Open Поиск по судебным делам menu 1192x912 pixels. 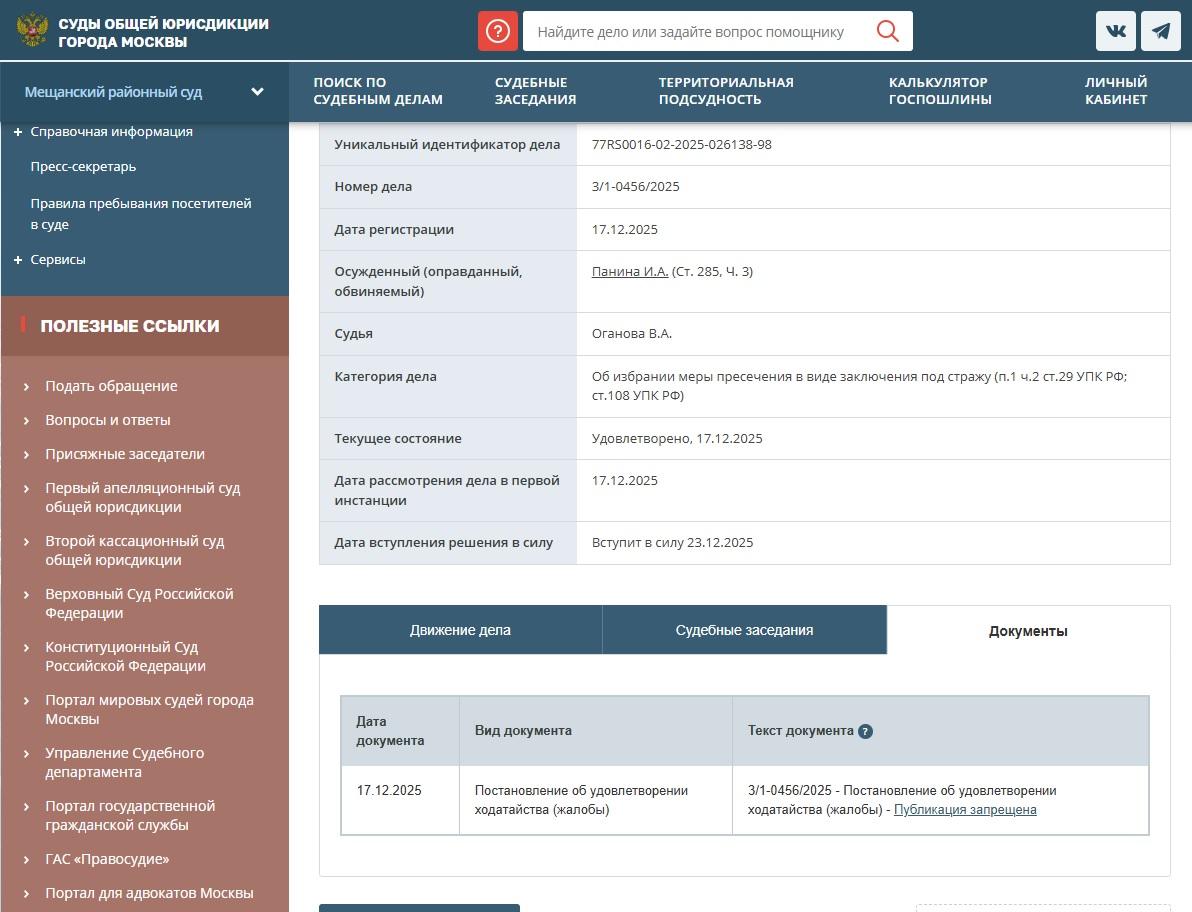(x=377, y=91)
